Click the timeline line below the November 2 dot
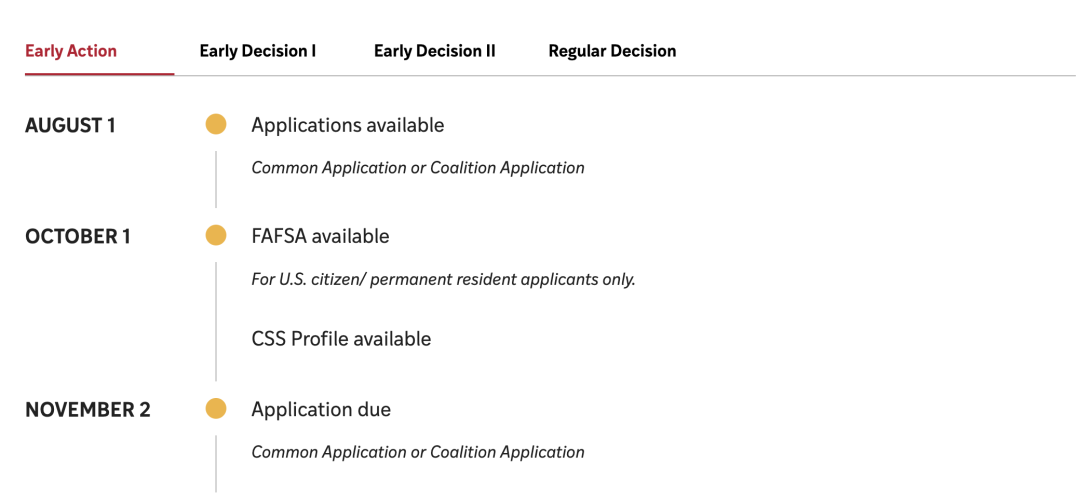This screenshot has width=1080, height=494. (x=216, y=463)
